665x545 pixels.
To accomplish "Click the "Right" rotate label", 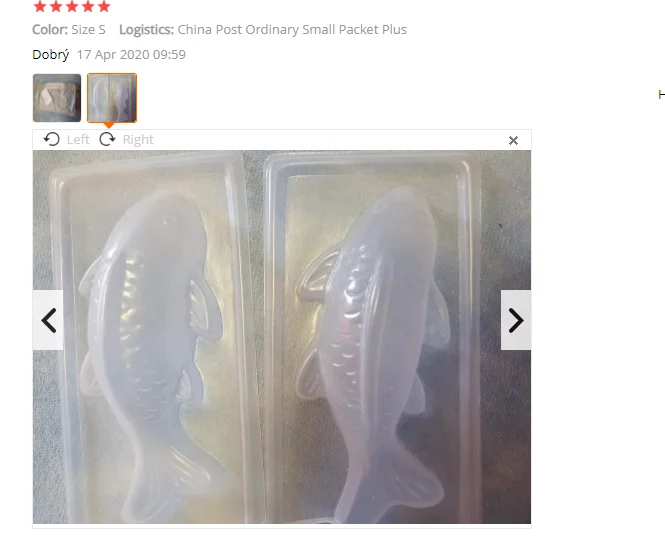I will tap(138, 140).
